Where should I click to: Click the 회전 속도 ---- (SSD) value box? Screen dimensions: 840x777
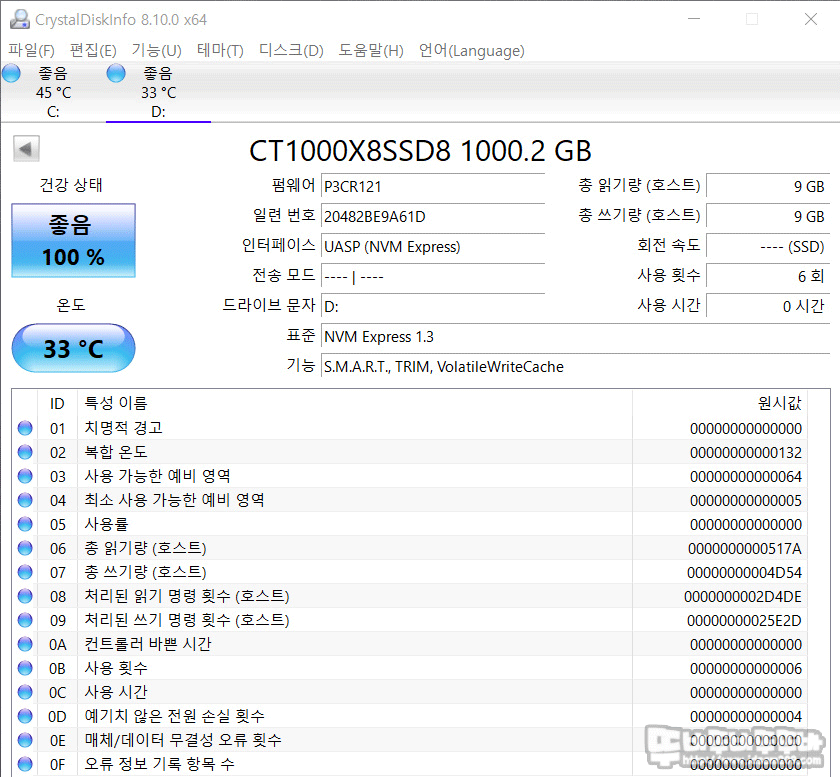(768, 246)
